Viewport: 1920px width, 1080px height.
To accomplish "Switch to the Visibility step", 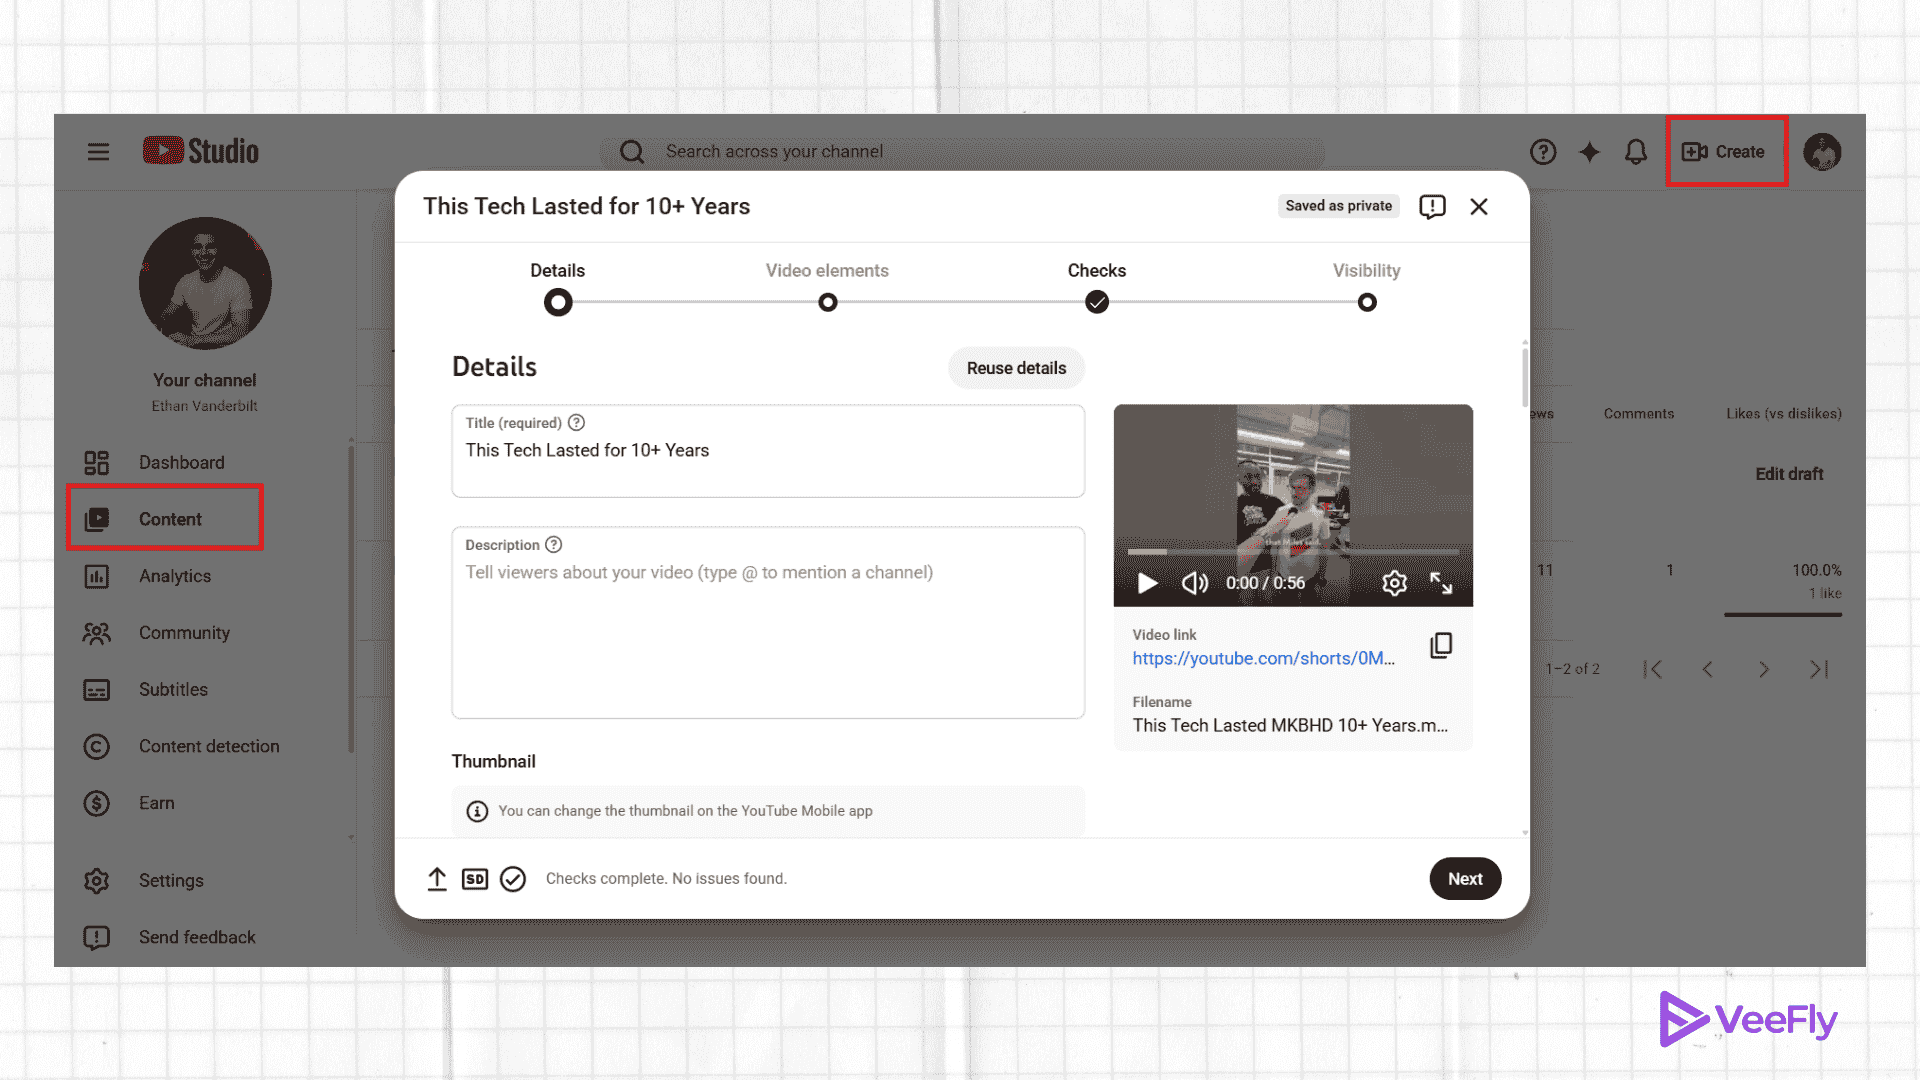I will (x=1366, y=301).
